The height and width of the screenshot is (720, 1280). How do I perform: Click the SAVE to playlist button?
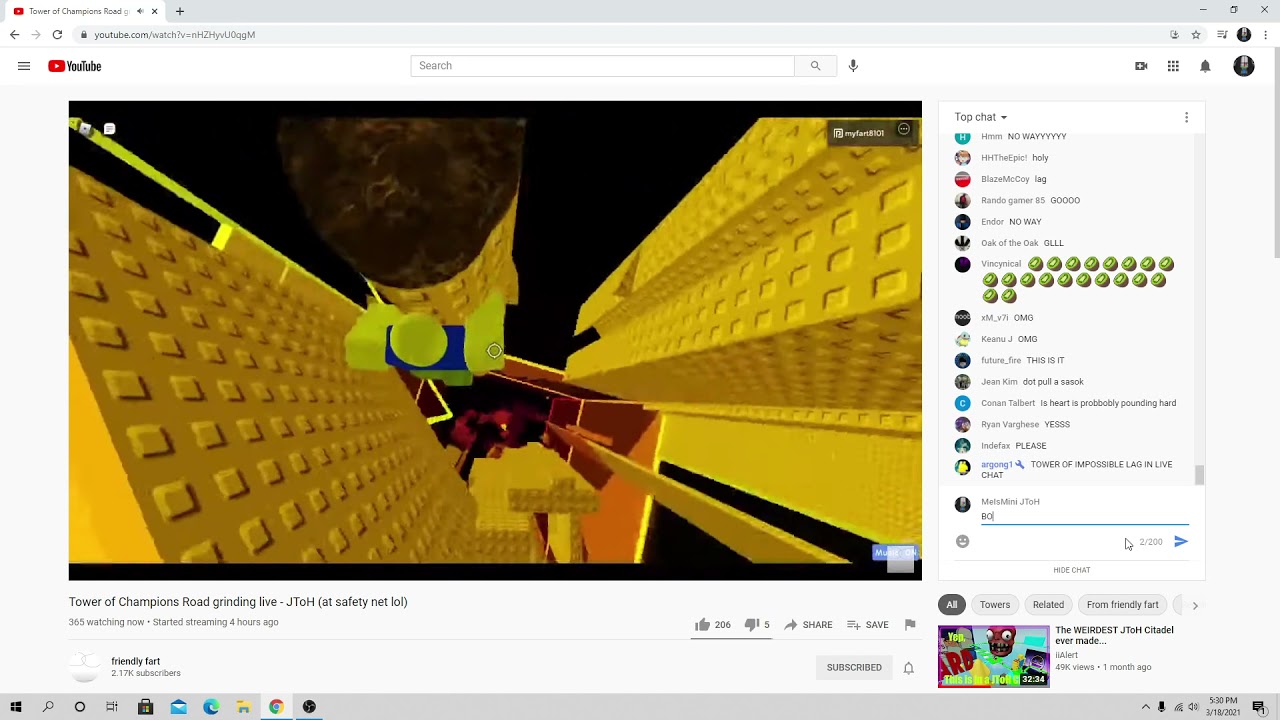click(x=867, y=625)
